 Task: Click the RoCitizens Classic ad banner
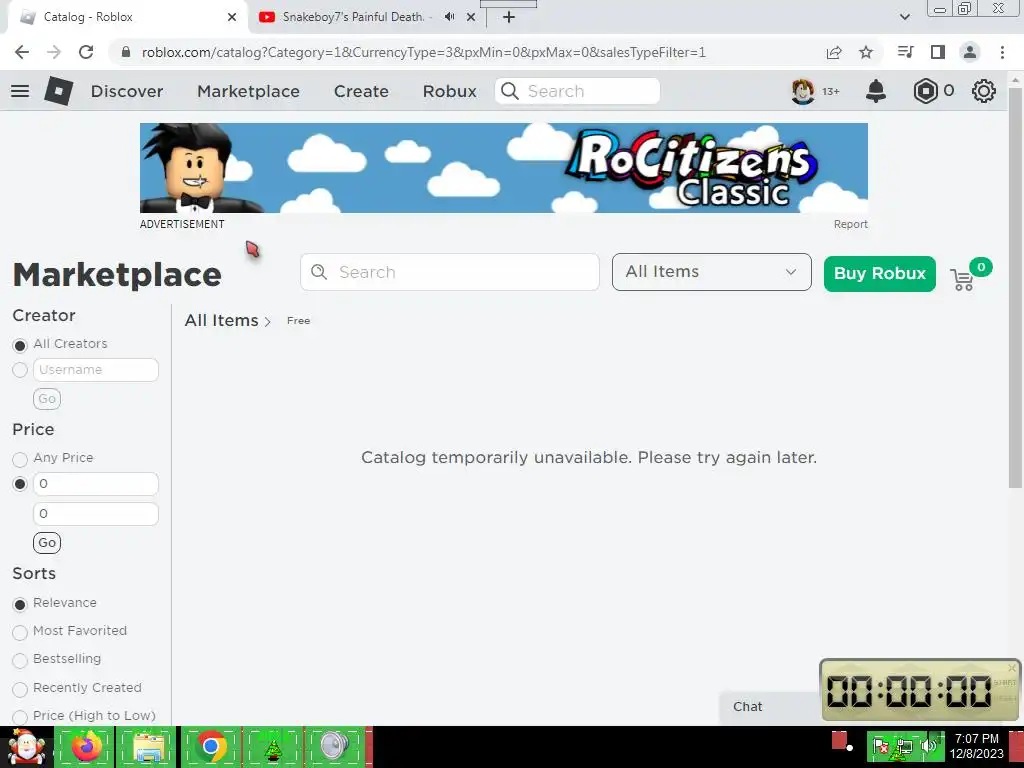(x=504, y=168)
